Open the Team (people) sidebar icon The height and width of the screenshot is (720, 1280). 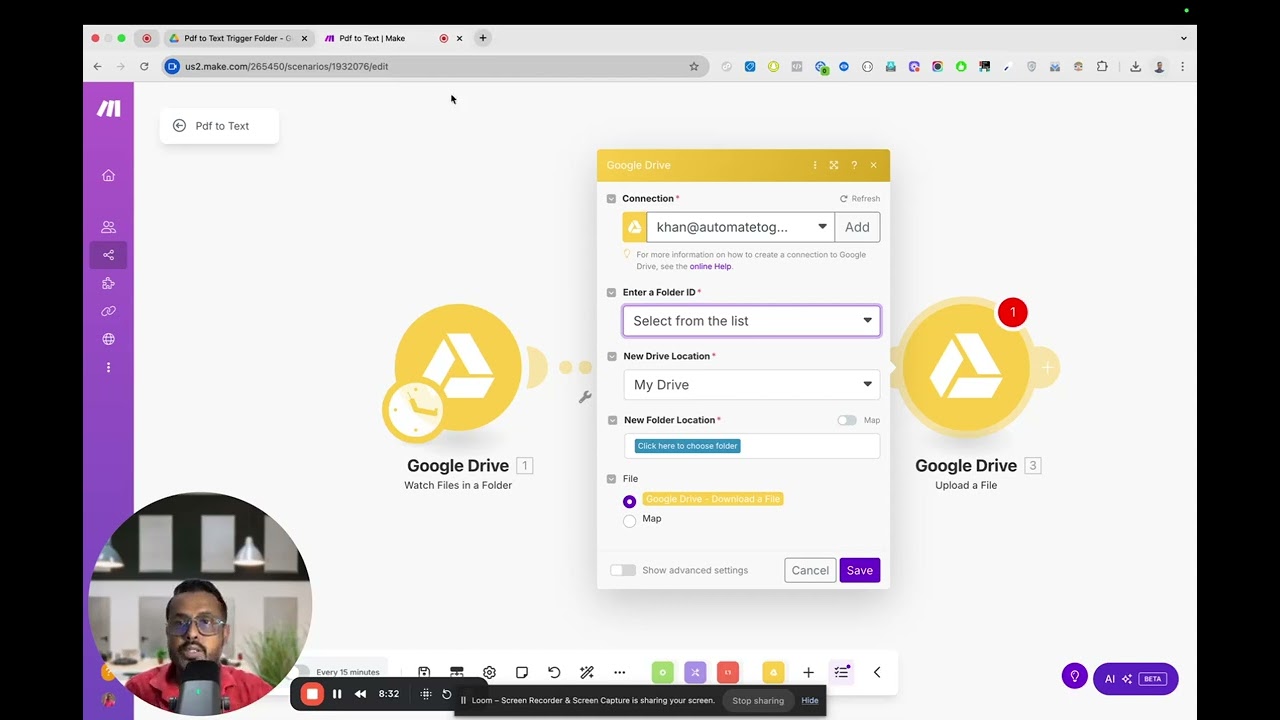108,227
